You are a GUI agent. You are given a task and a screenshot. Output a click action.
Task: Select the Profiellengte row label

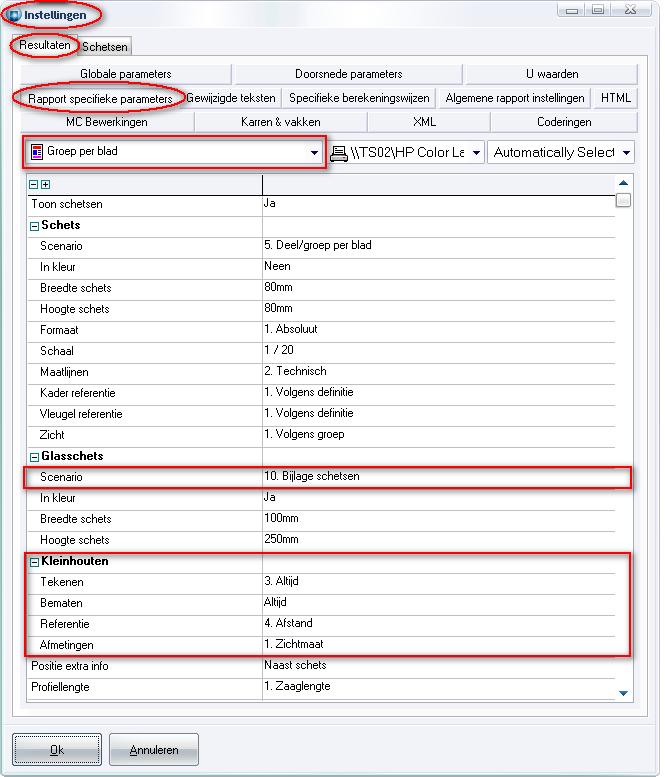(60, 687)
